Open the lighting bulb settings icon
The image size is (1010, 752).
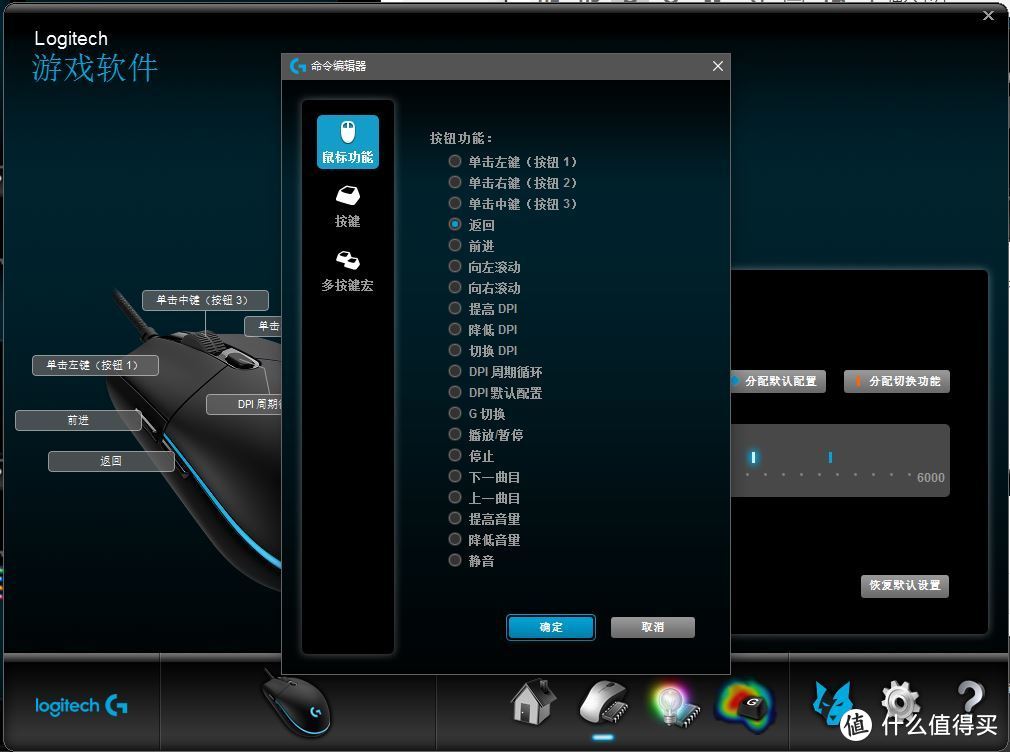click(x=674, y=706)
